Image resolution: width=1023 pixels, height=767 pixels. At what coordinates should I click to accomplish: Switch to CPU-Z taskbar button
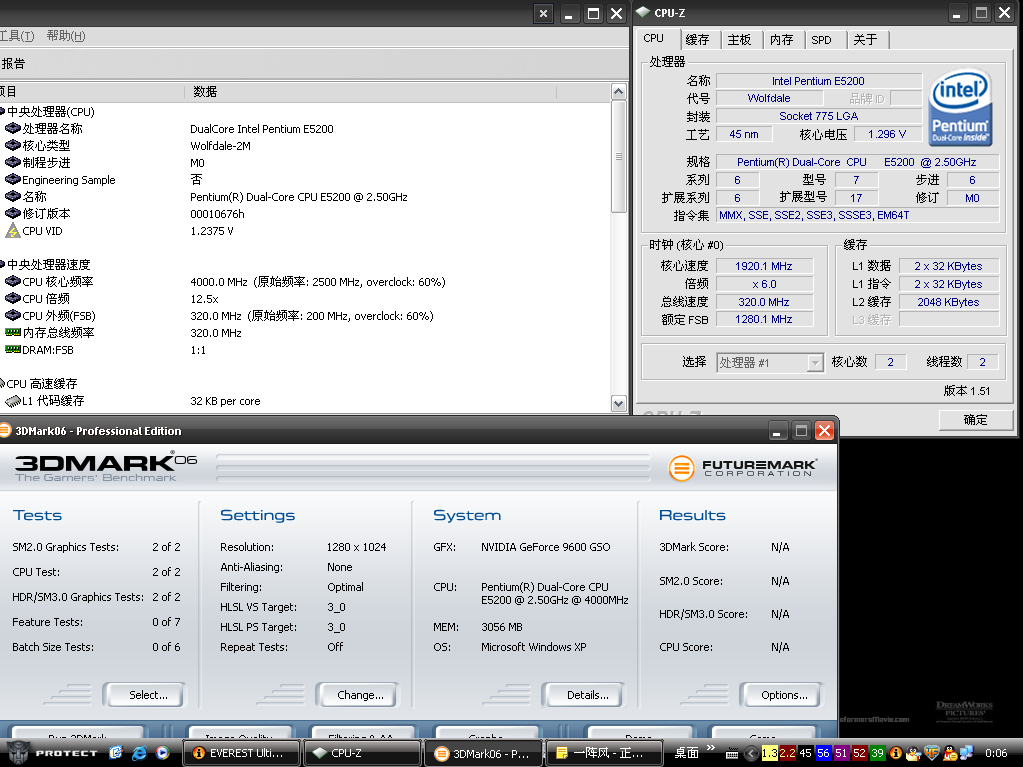tap(362, 753)
